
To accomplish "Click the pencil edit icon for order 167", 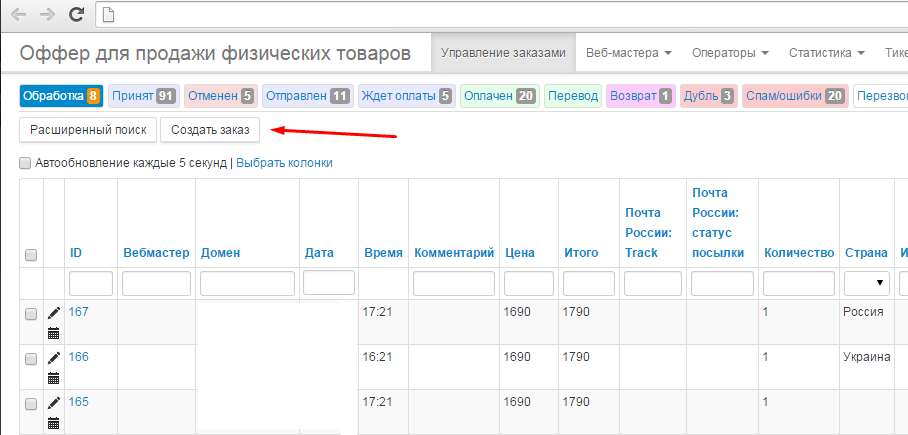I will click(x=54, y=313).
